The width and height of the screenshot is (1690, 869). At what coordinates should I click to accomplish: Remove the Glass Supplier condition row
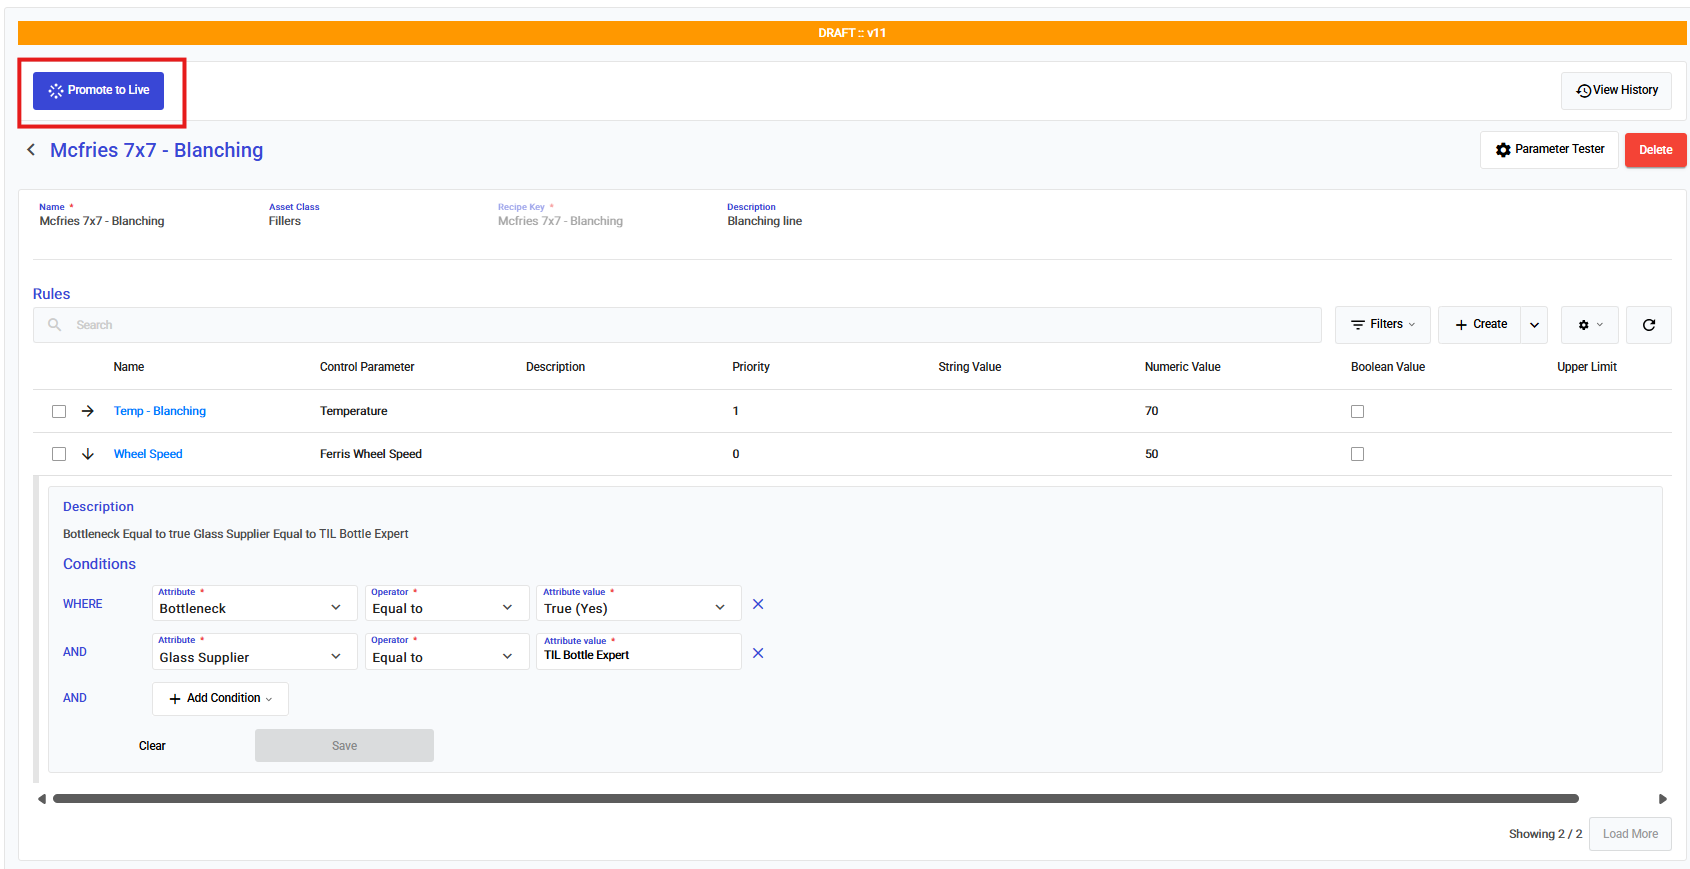758,653
